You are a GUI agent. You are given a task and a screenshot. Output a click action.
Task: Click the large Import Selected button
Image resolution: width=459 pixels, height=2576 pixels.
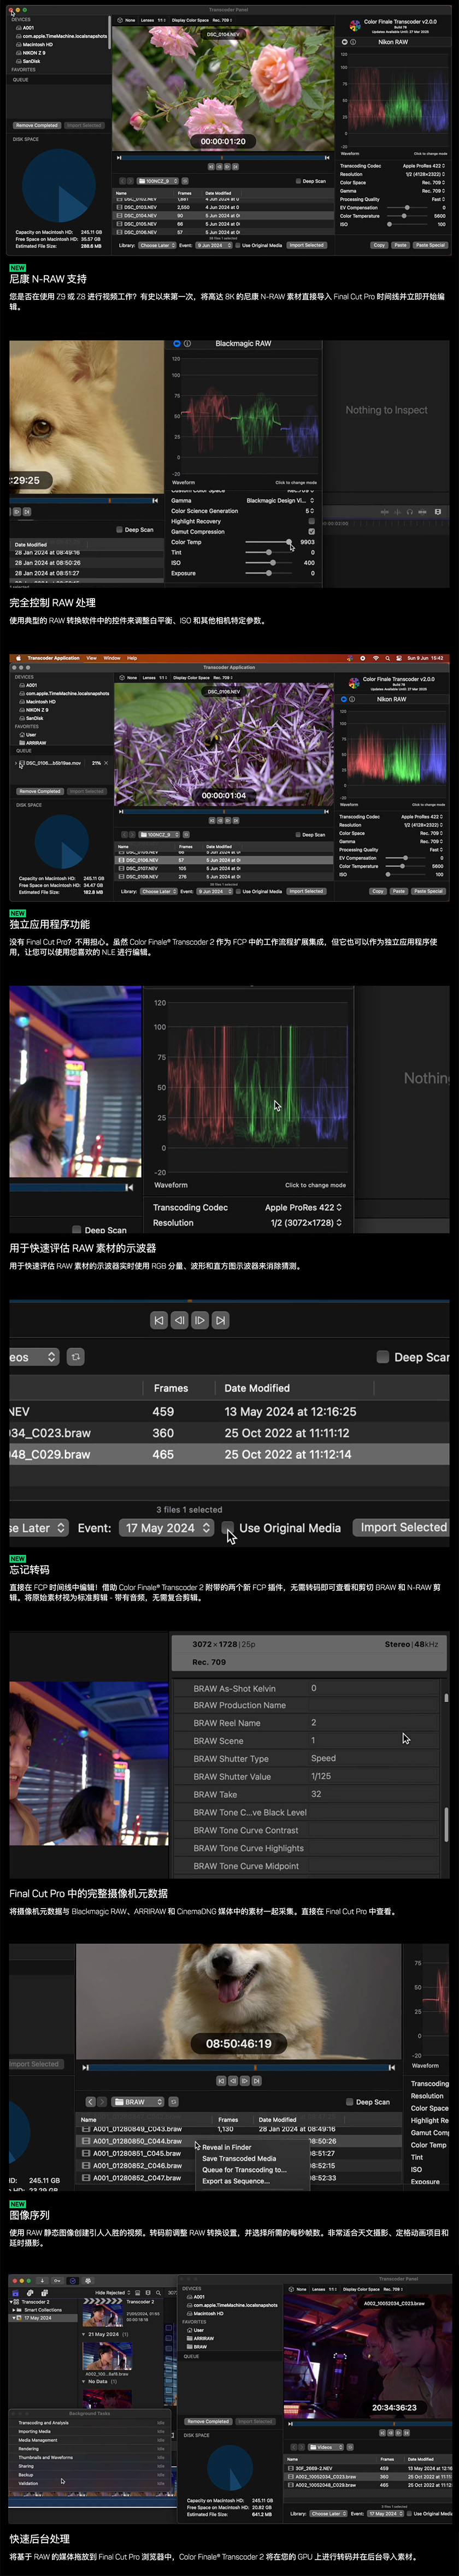coord(403,1527)
